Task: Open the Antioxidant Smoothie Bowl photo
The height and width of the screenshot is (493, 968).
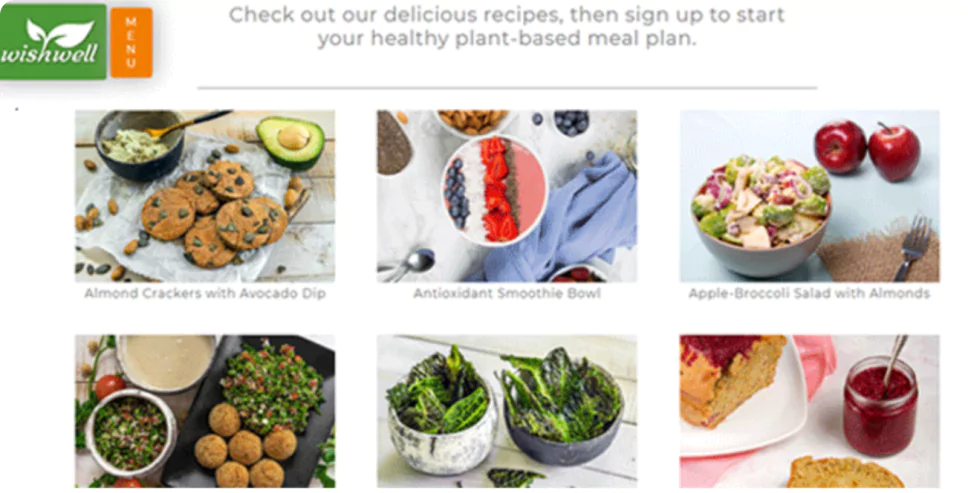Action: tap(507, 196)
